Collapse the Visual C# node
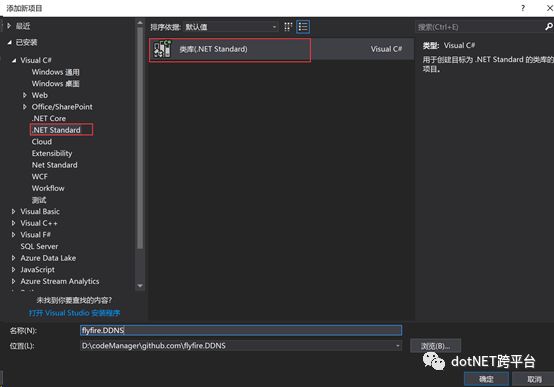This screenshot has width=554, height=387. coord(14,60)
